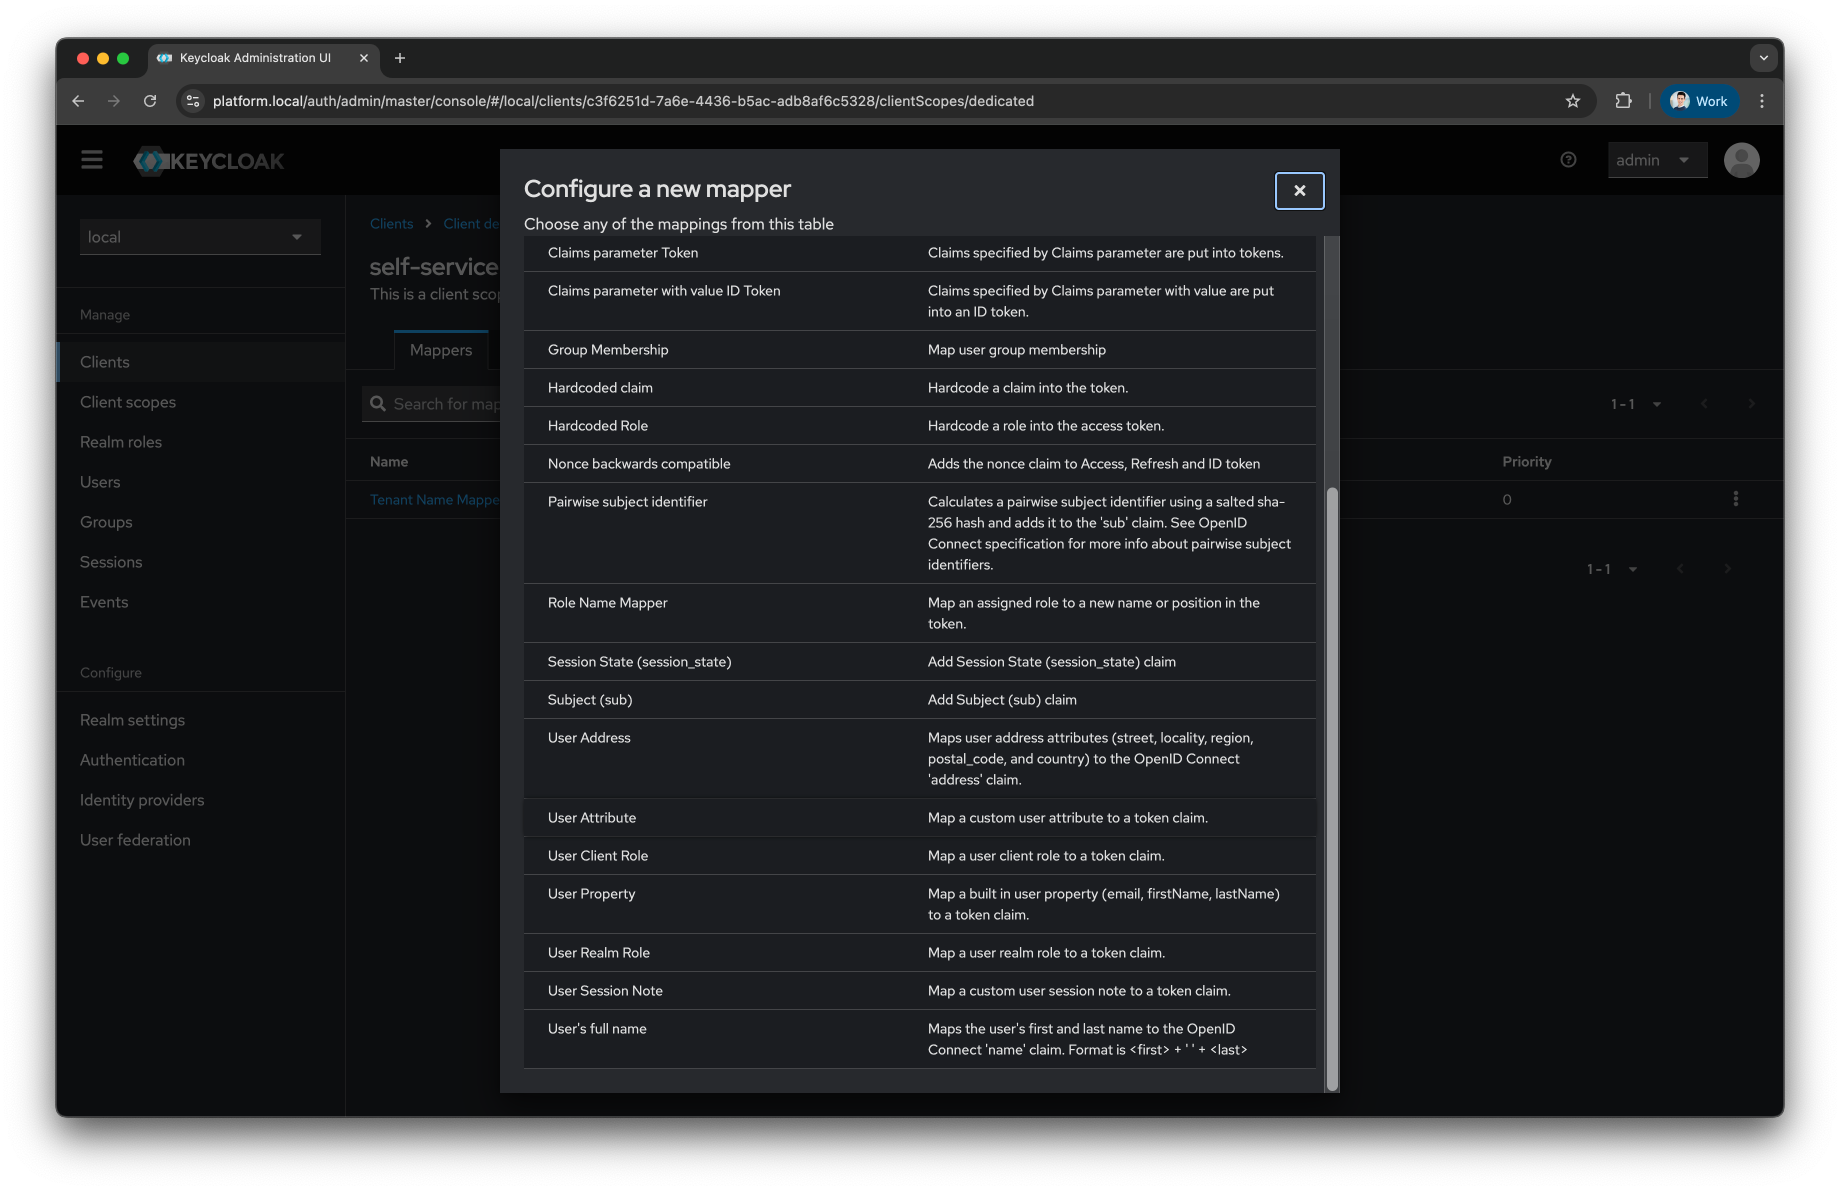This screenshot has width=1840, height=1191.
Task: Open site information via the padlock icon
Action: [x=192, y=100]
